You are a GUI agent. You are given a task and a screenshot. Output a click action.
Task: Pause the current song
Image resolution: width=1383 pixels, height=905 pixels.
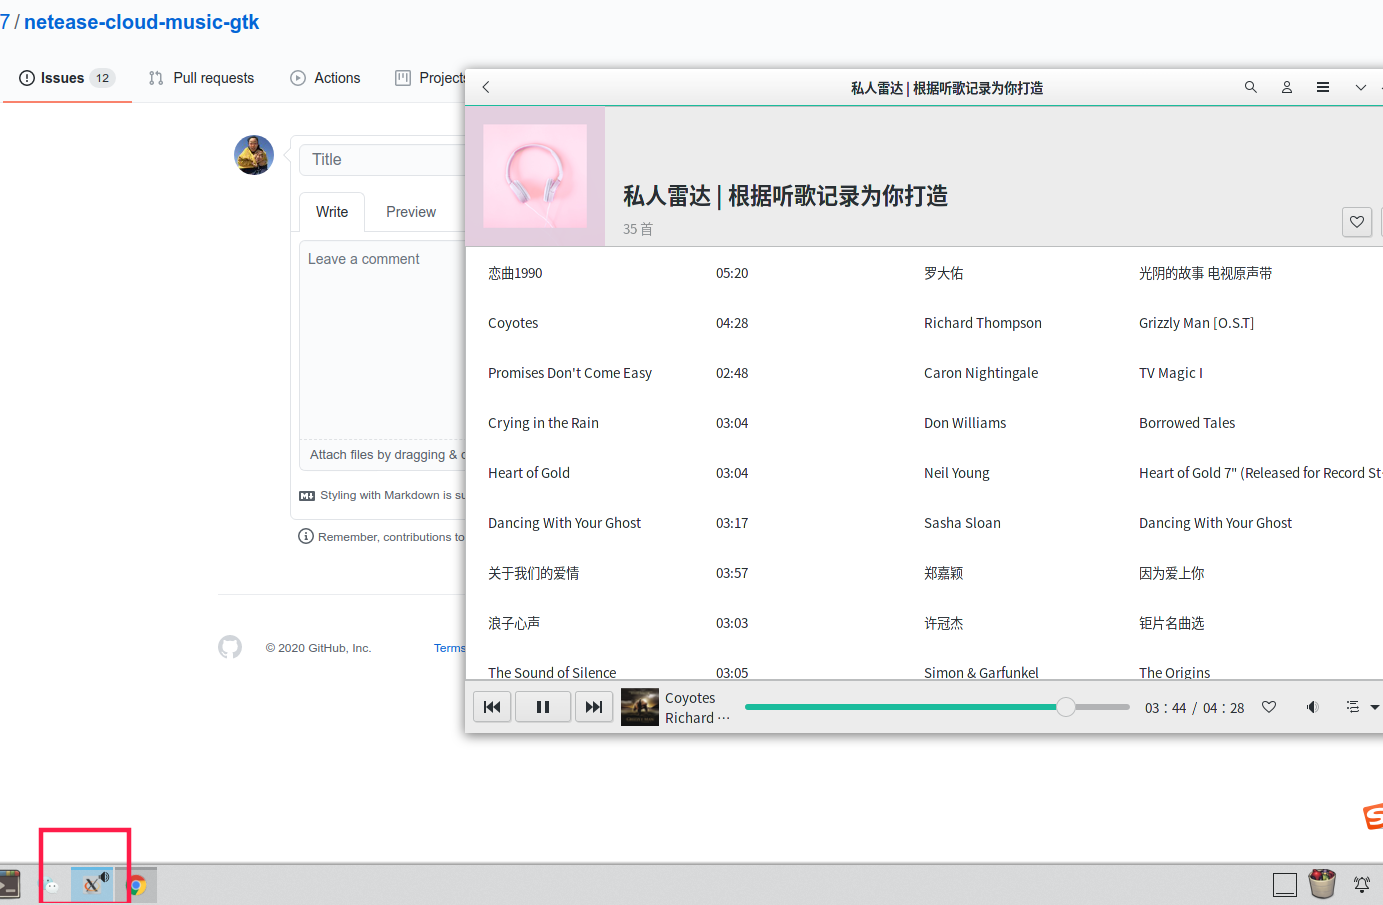[x=543, y=707]
